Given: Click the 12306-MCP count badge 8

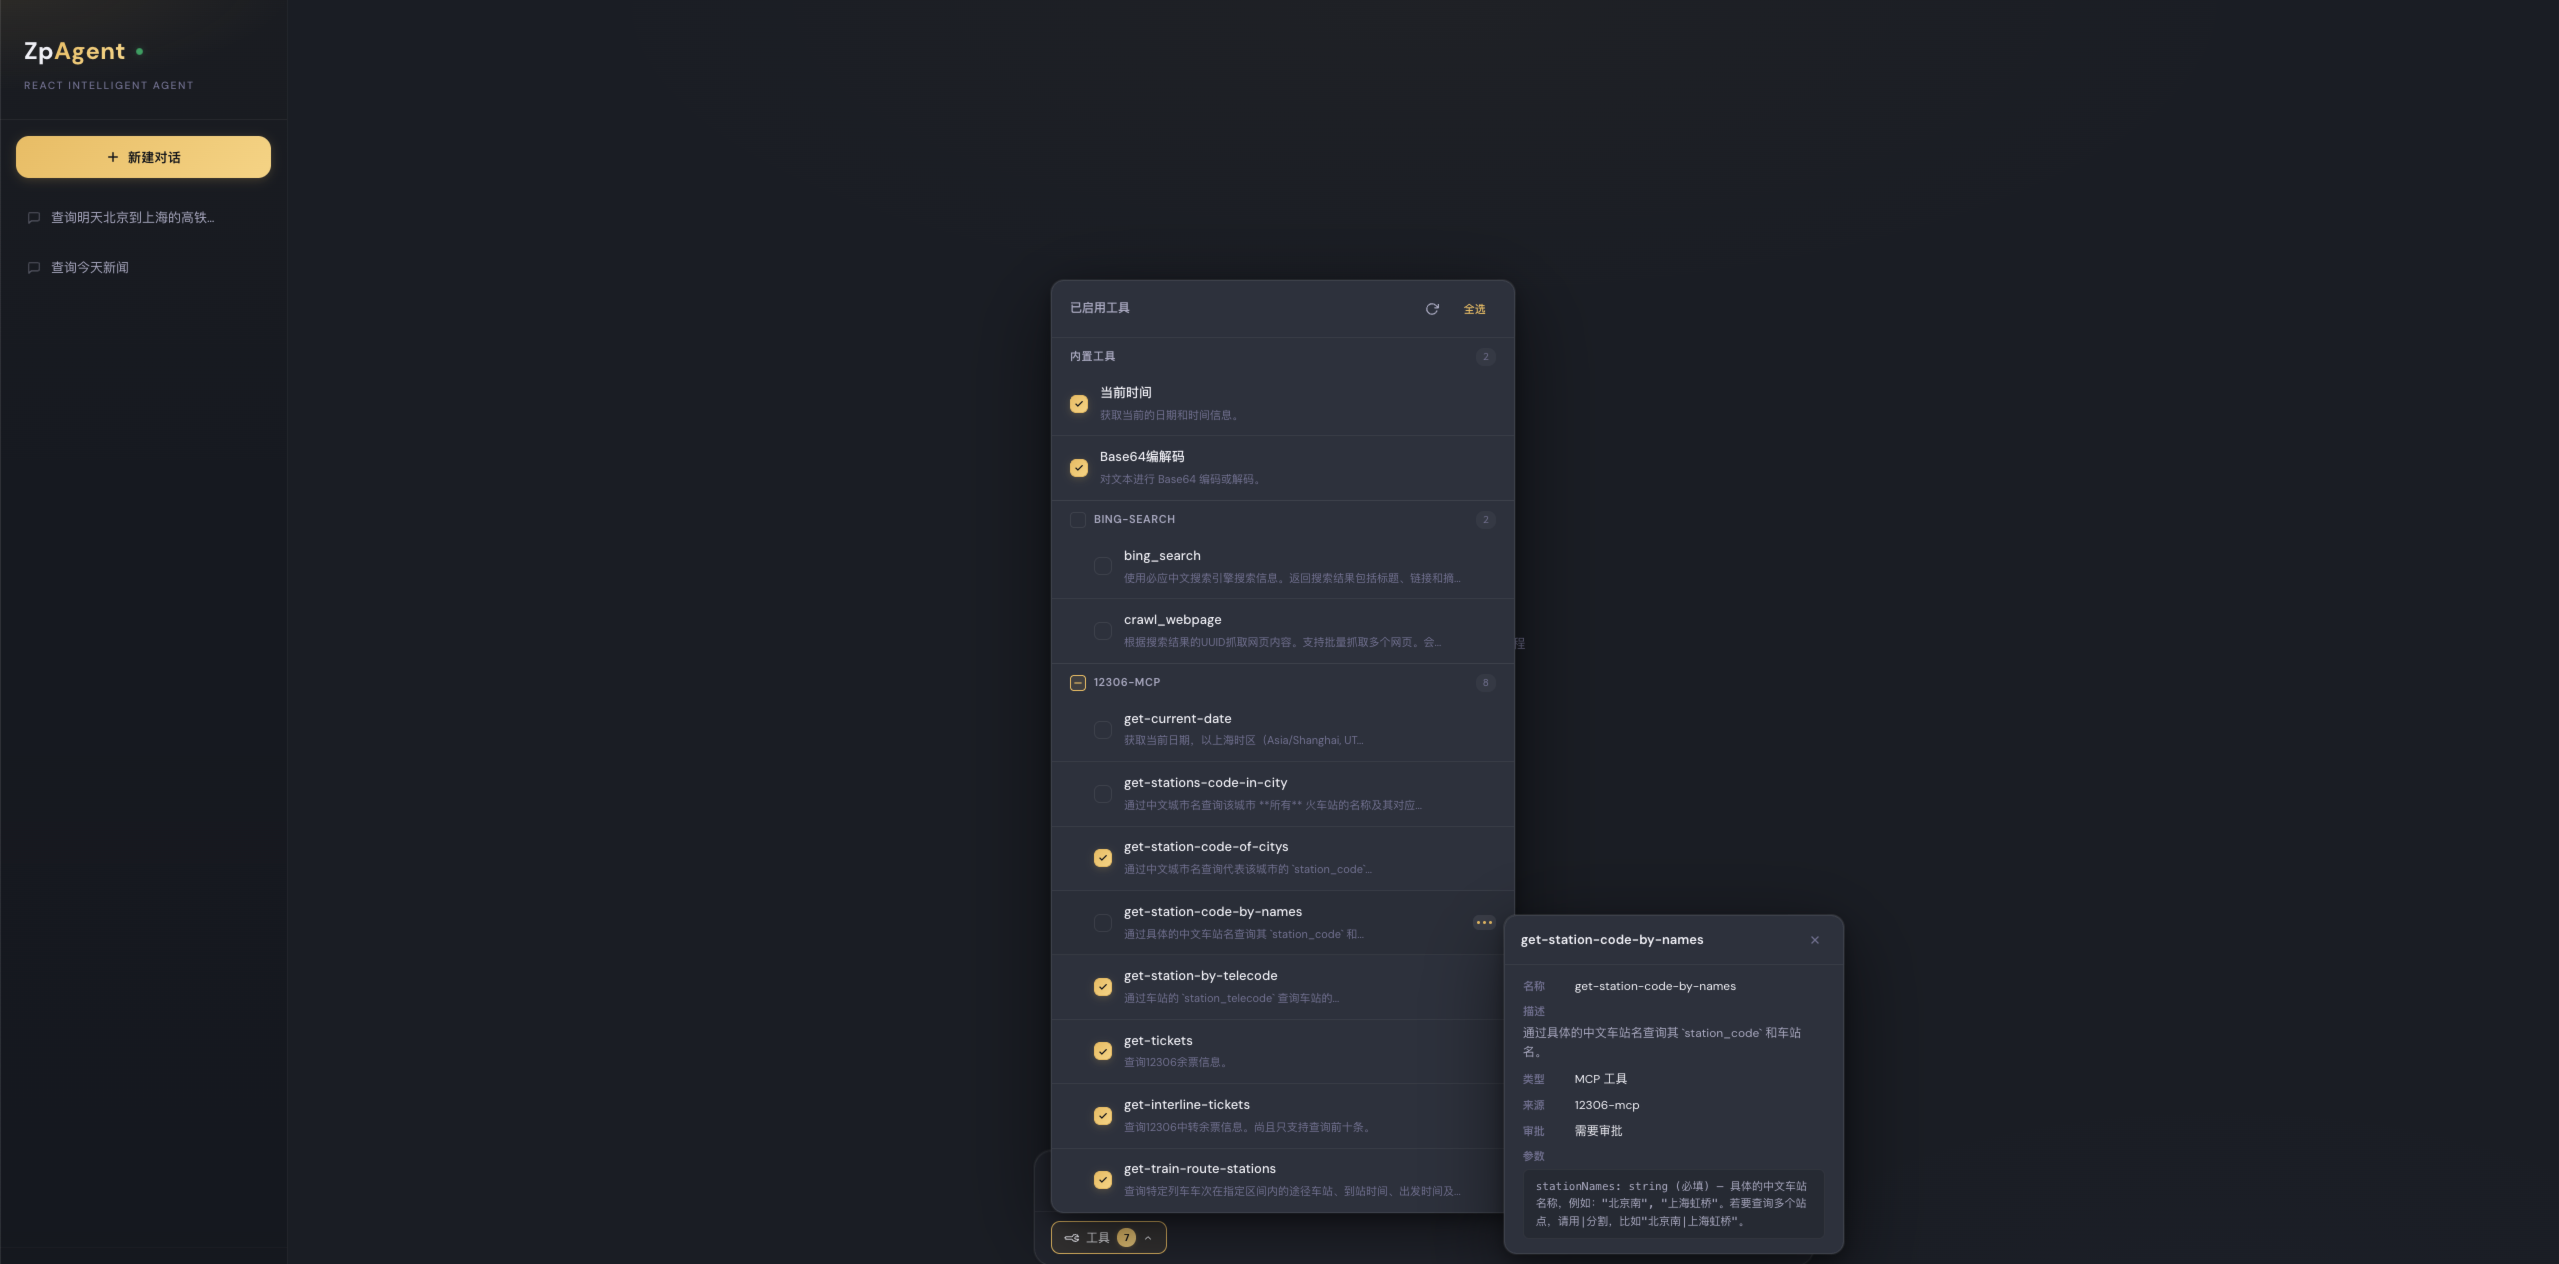Looking at the screenshot, I should pos(1485,683).
